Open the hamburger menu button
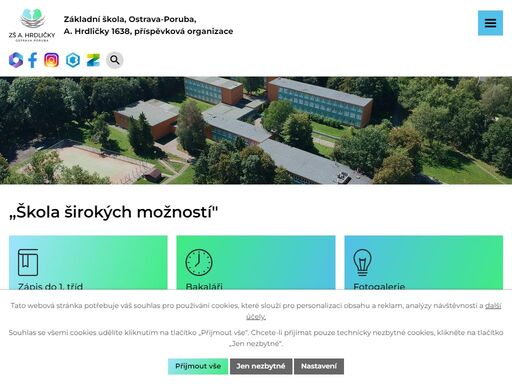Image resolution: width=512 pixels, height=384 pixels. tap(490, 23)
